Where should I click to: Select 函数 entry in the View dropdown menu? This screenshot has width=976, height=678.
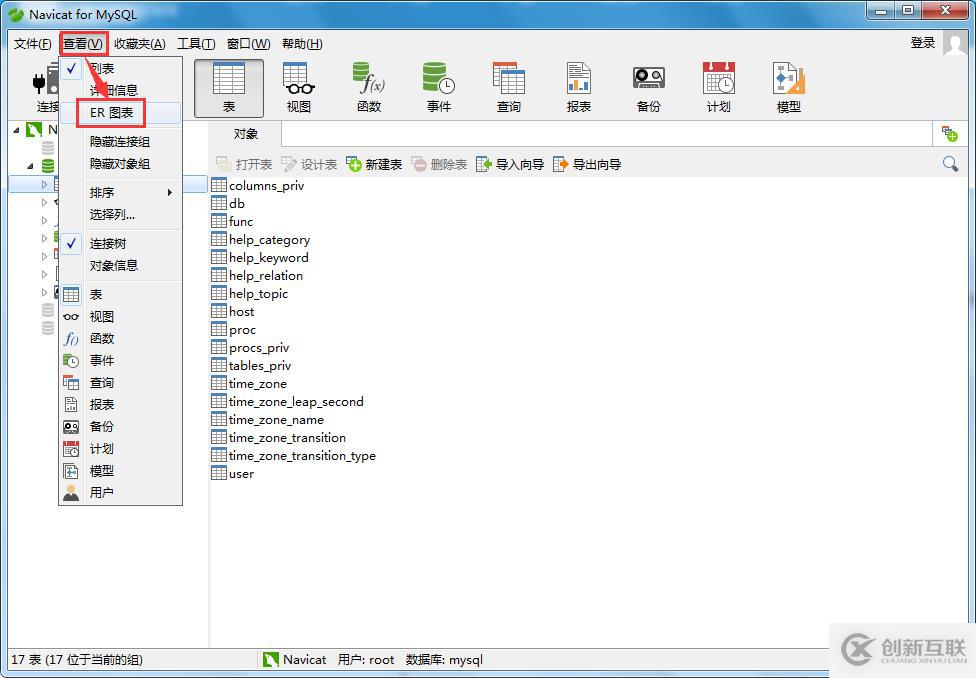pyautogui.click(x=121, y=339)
